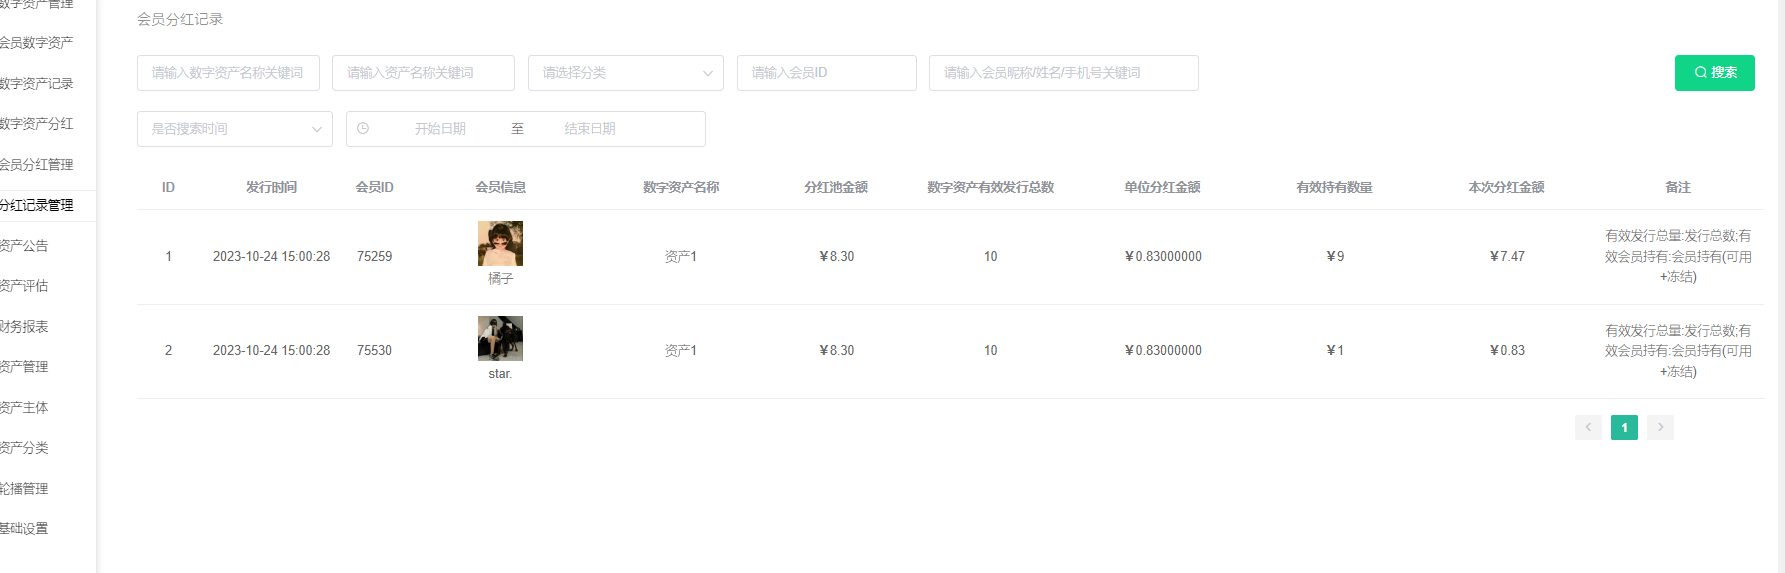
Task: Navigate to 财务报表 in sidebar
Action: click(x=25, y=327)
